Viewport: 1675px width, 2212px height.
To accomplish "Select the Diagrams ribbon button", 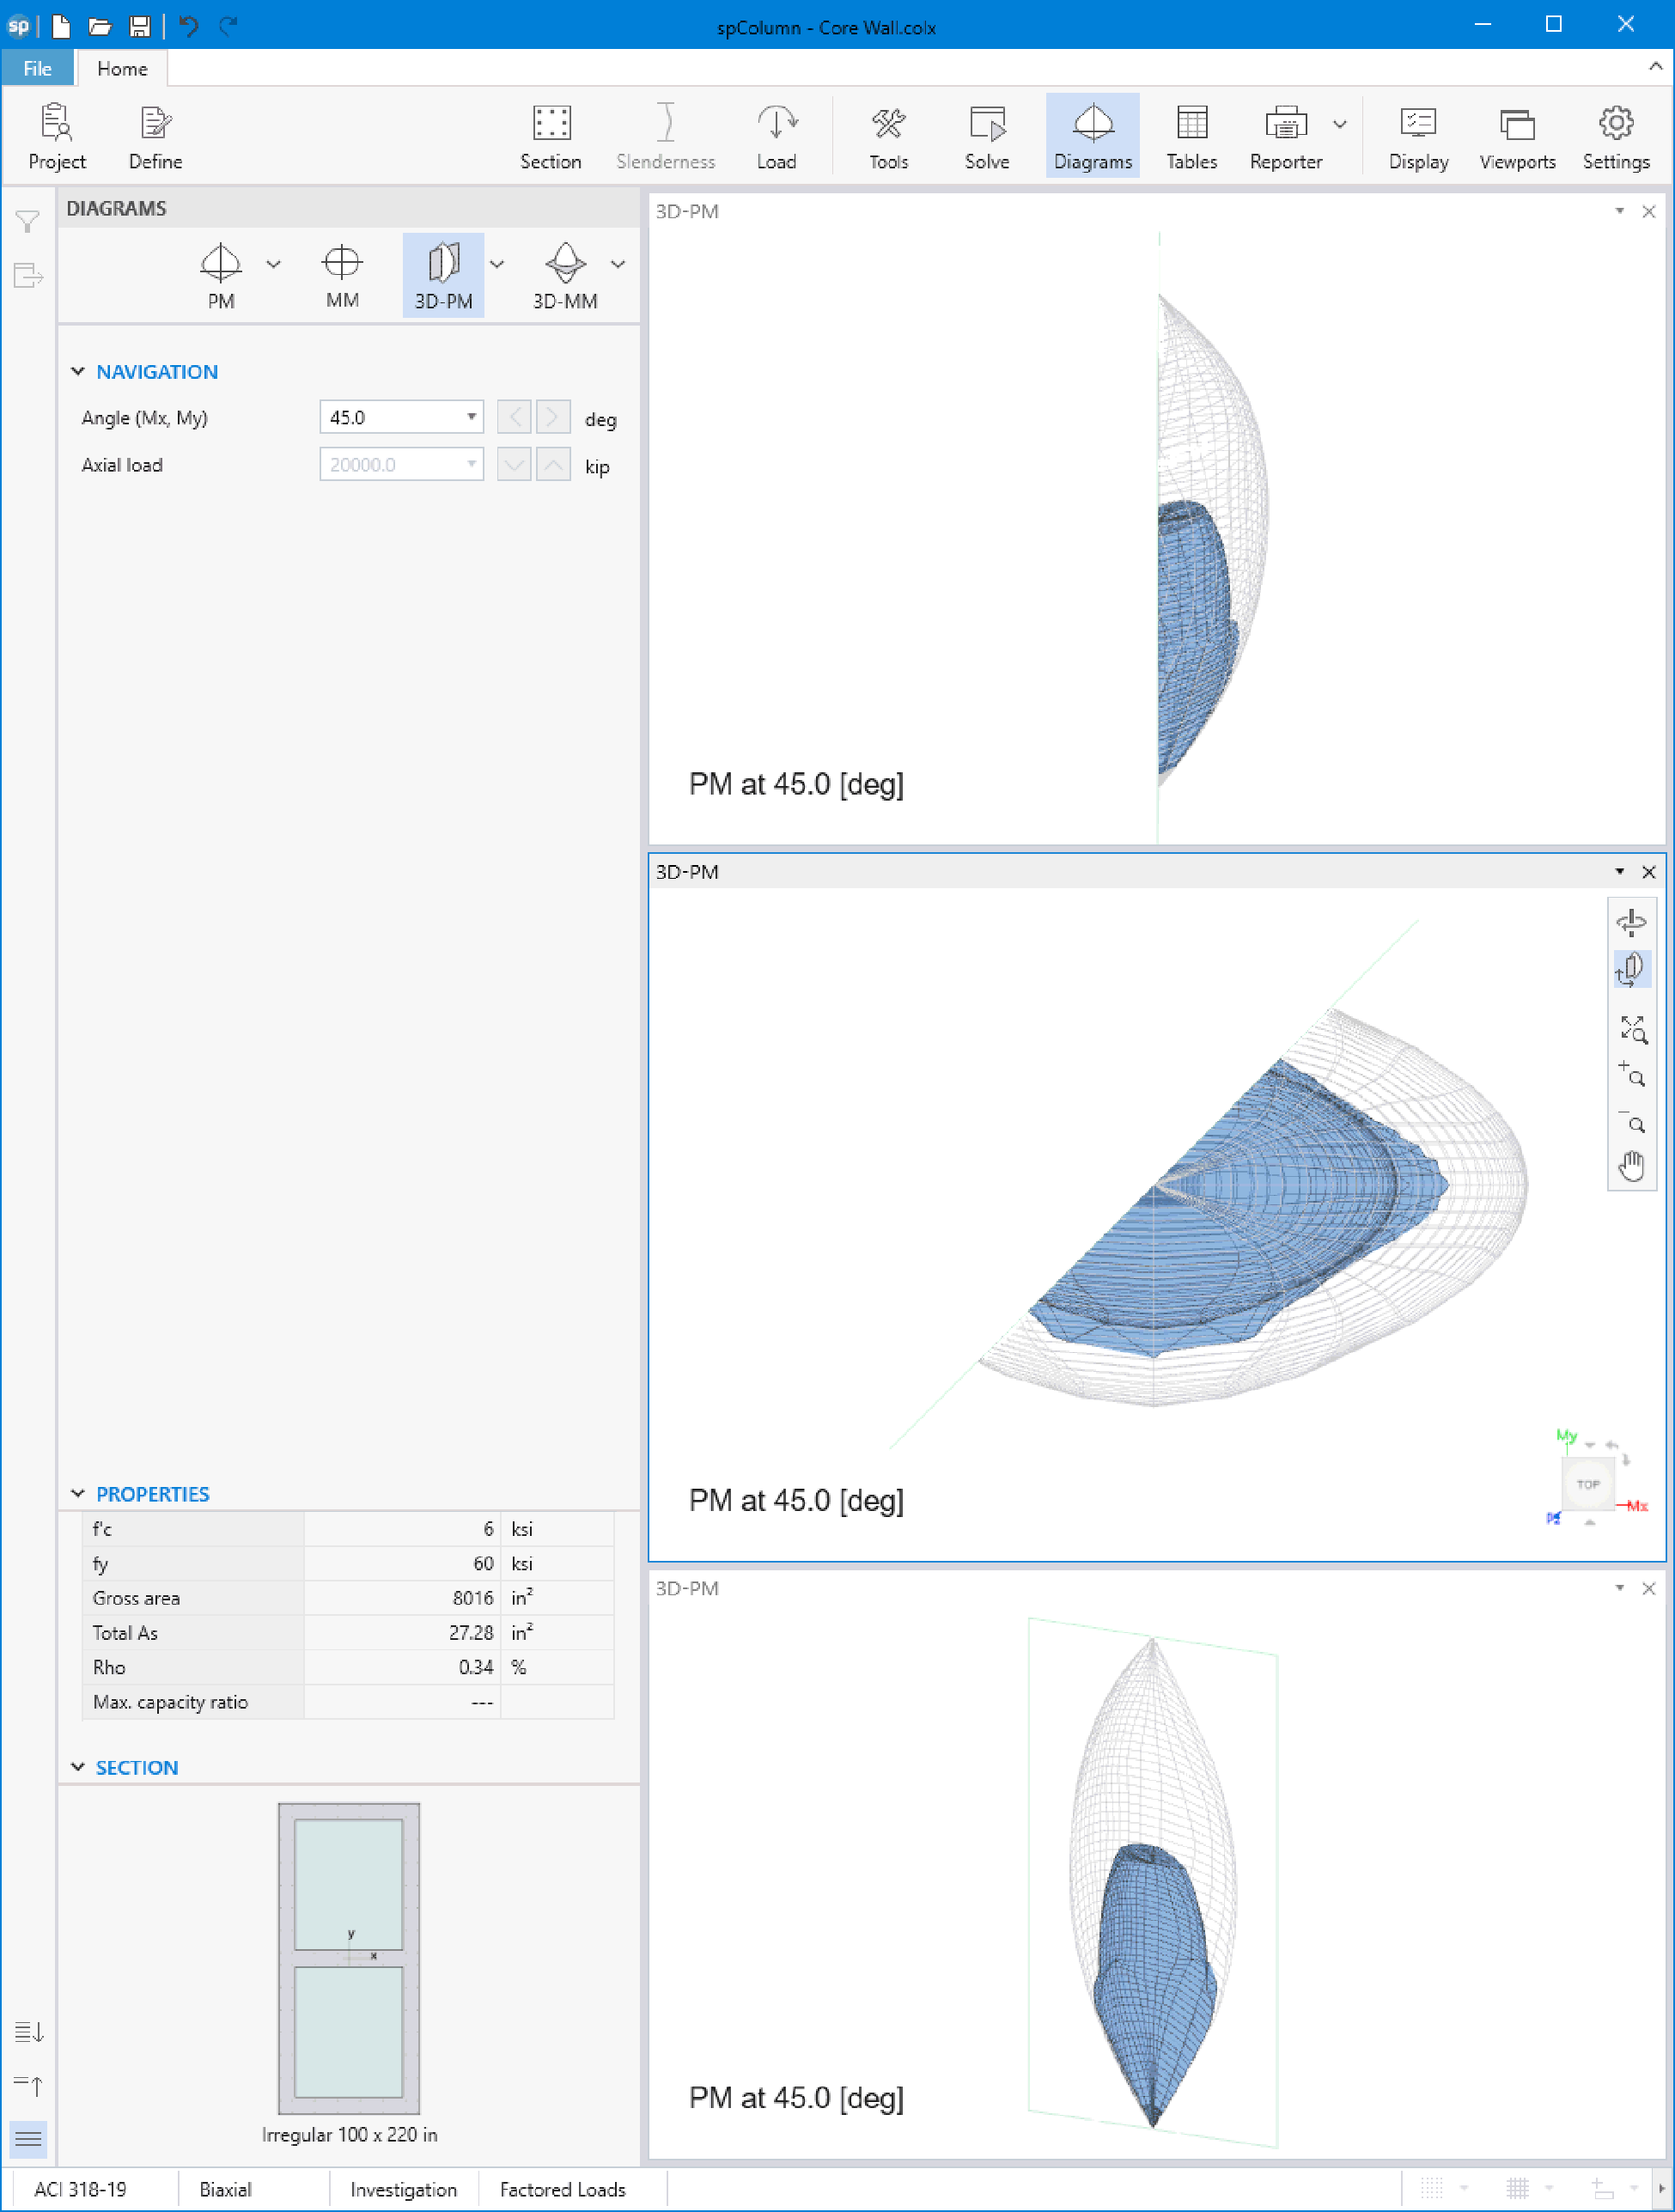I will tap(1092, 136).
